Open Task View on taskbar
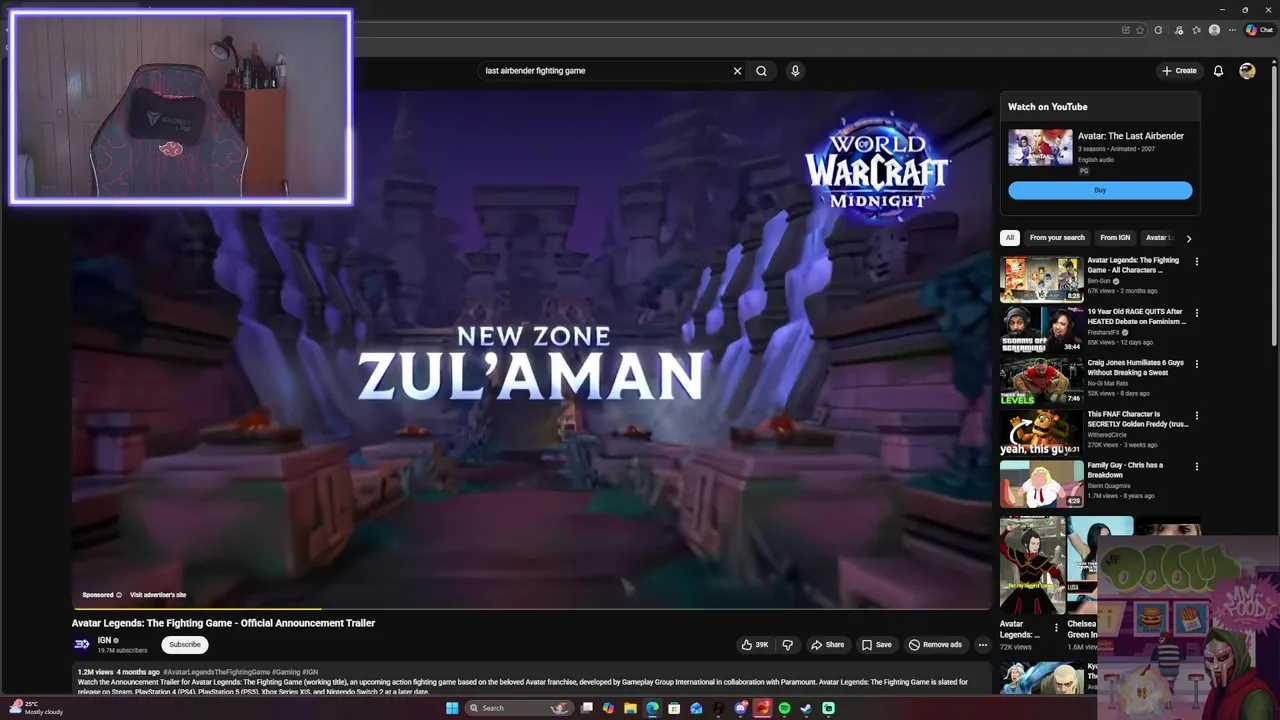The width and height of the screenshot is (1280, 720). 587,708
